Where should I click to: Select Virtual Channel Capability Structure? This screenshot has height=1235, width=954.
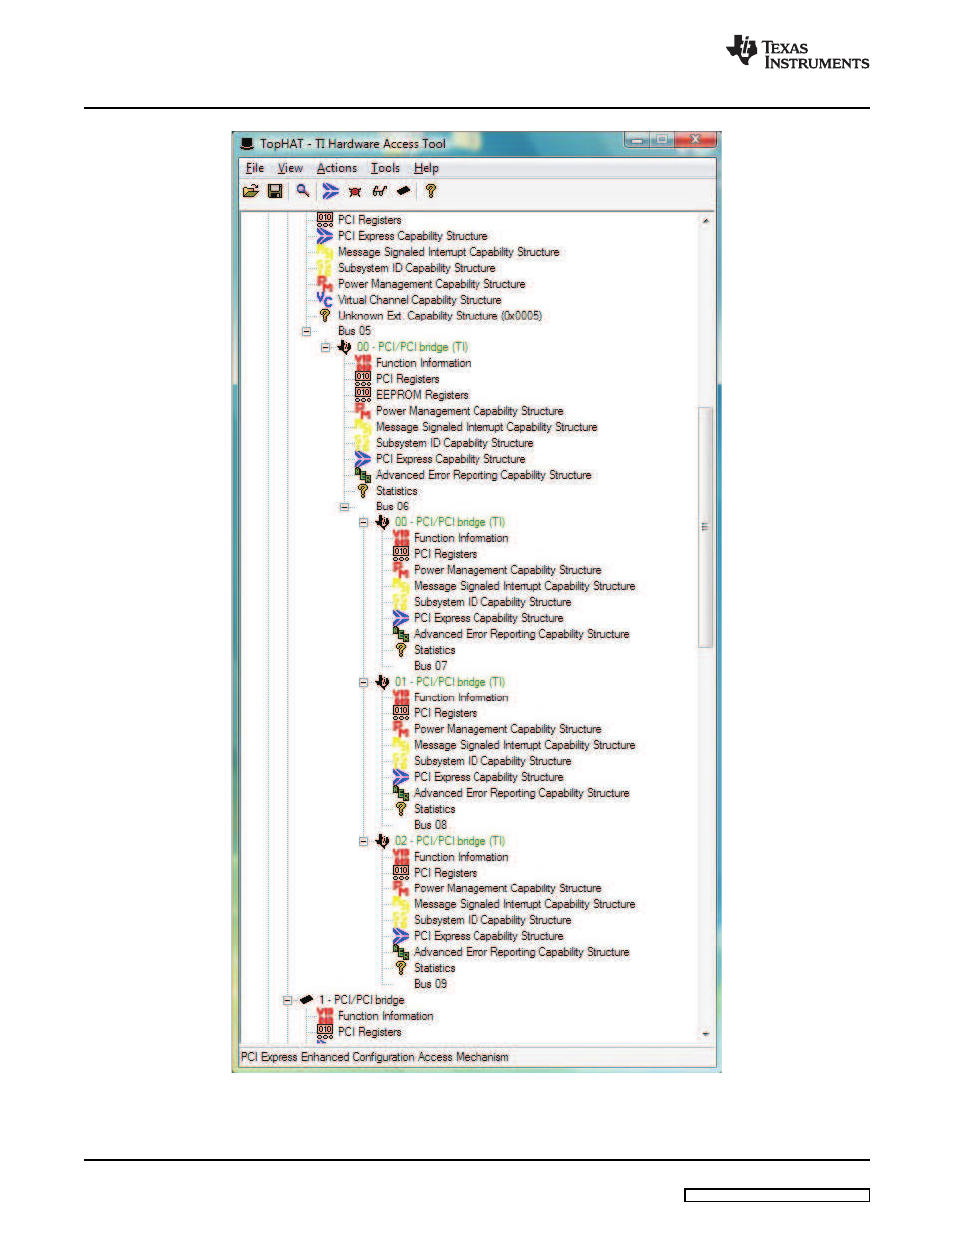419,300
